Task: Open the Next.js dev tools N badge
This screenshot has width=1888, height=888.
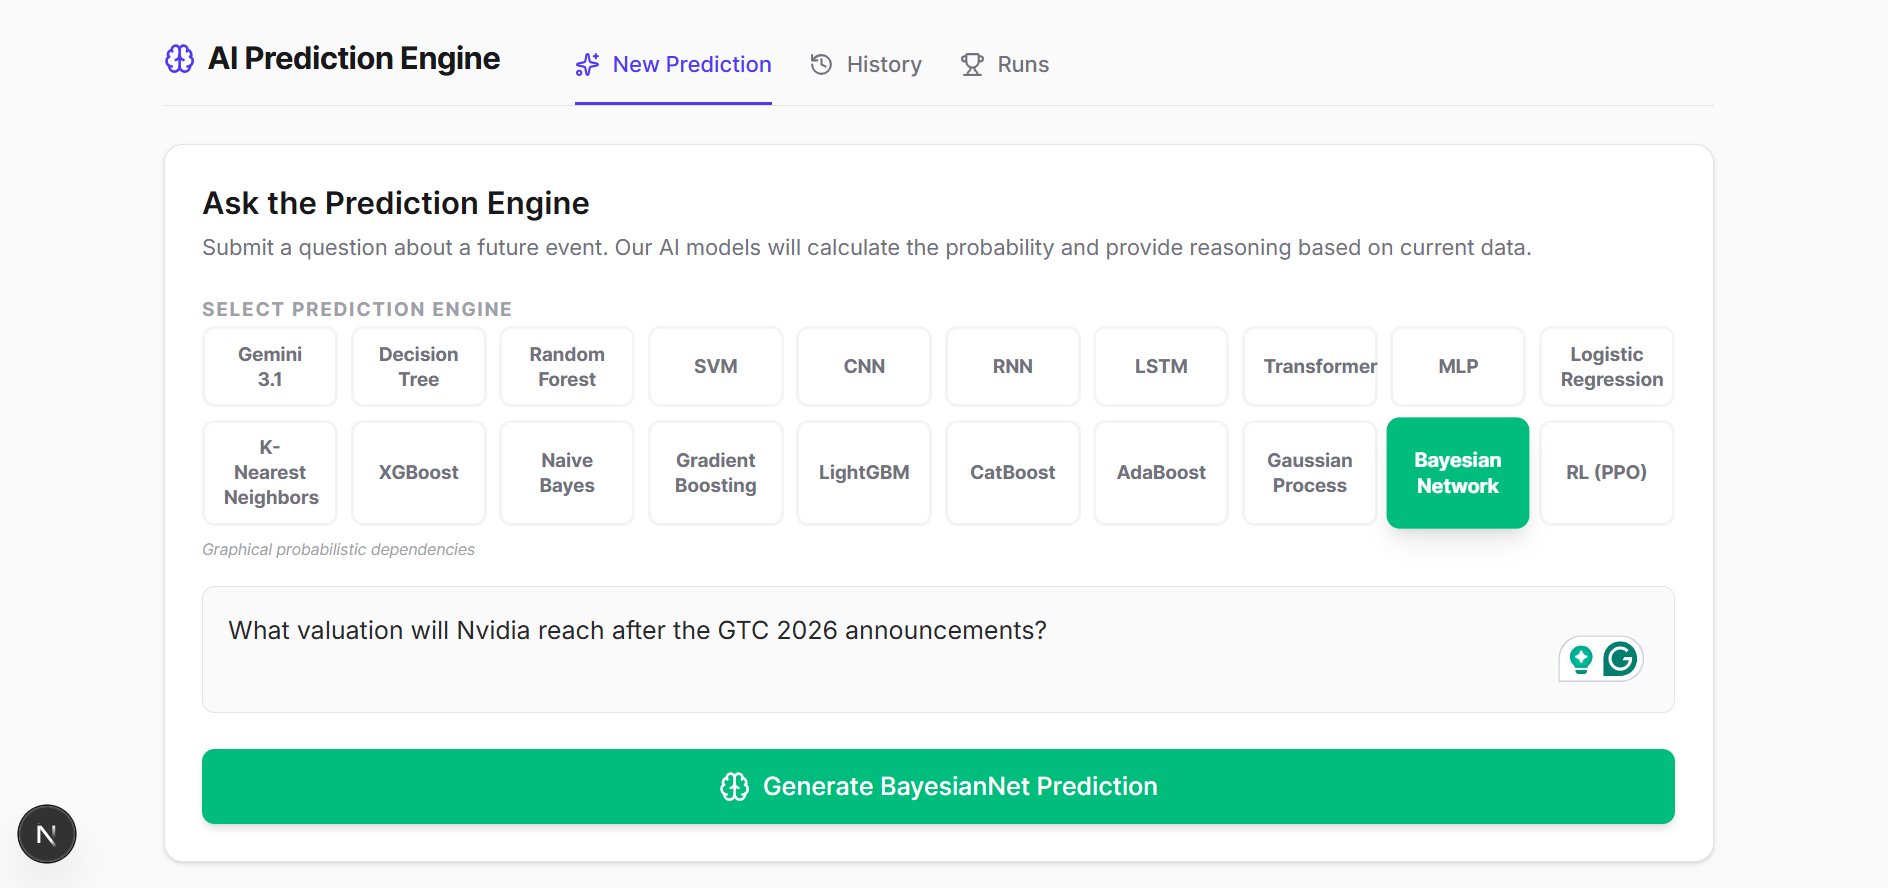Action: [47, 834]
